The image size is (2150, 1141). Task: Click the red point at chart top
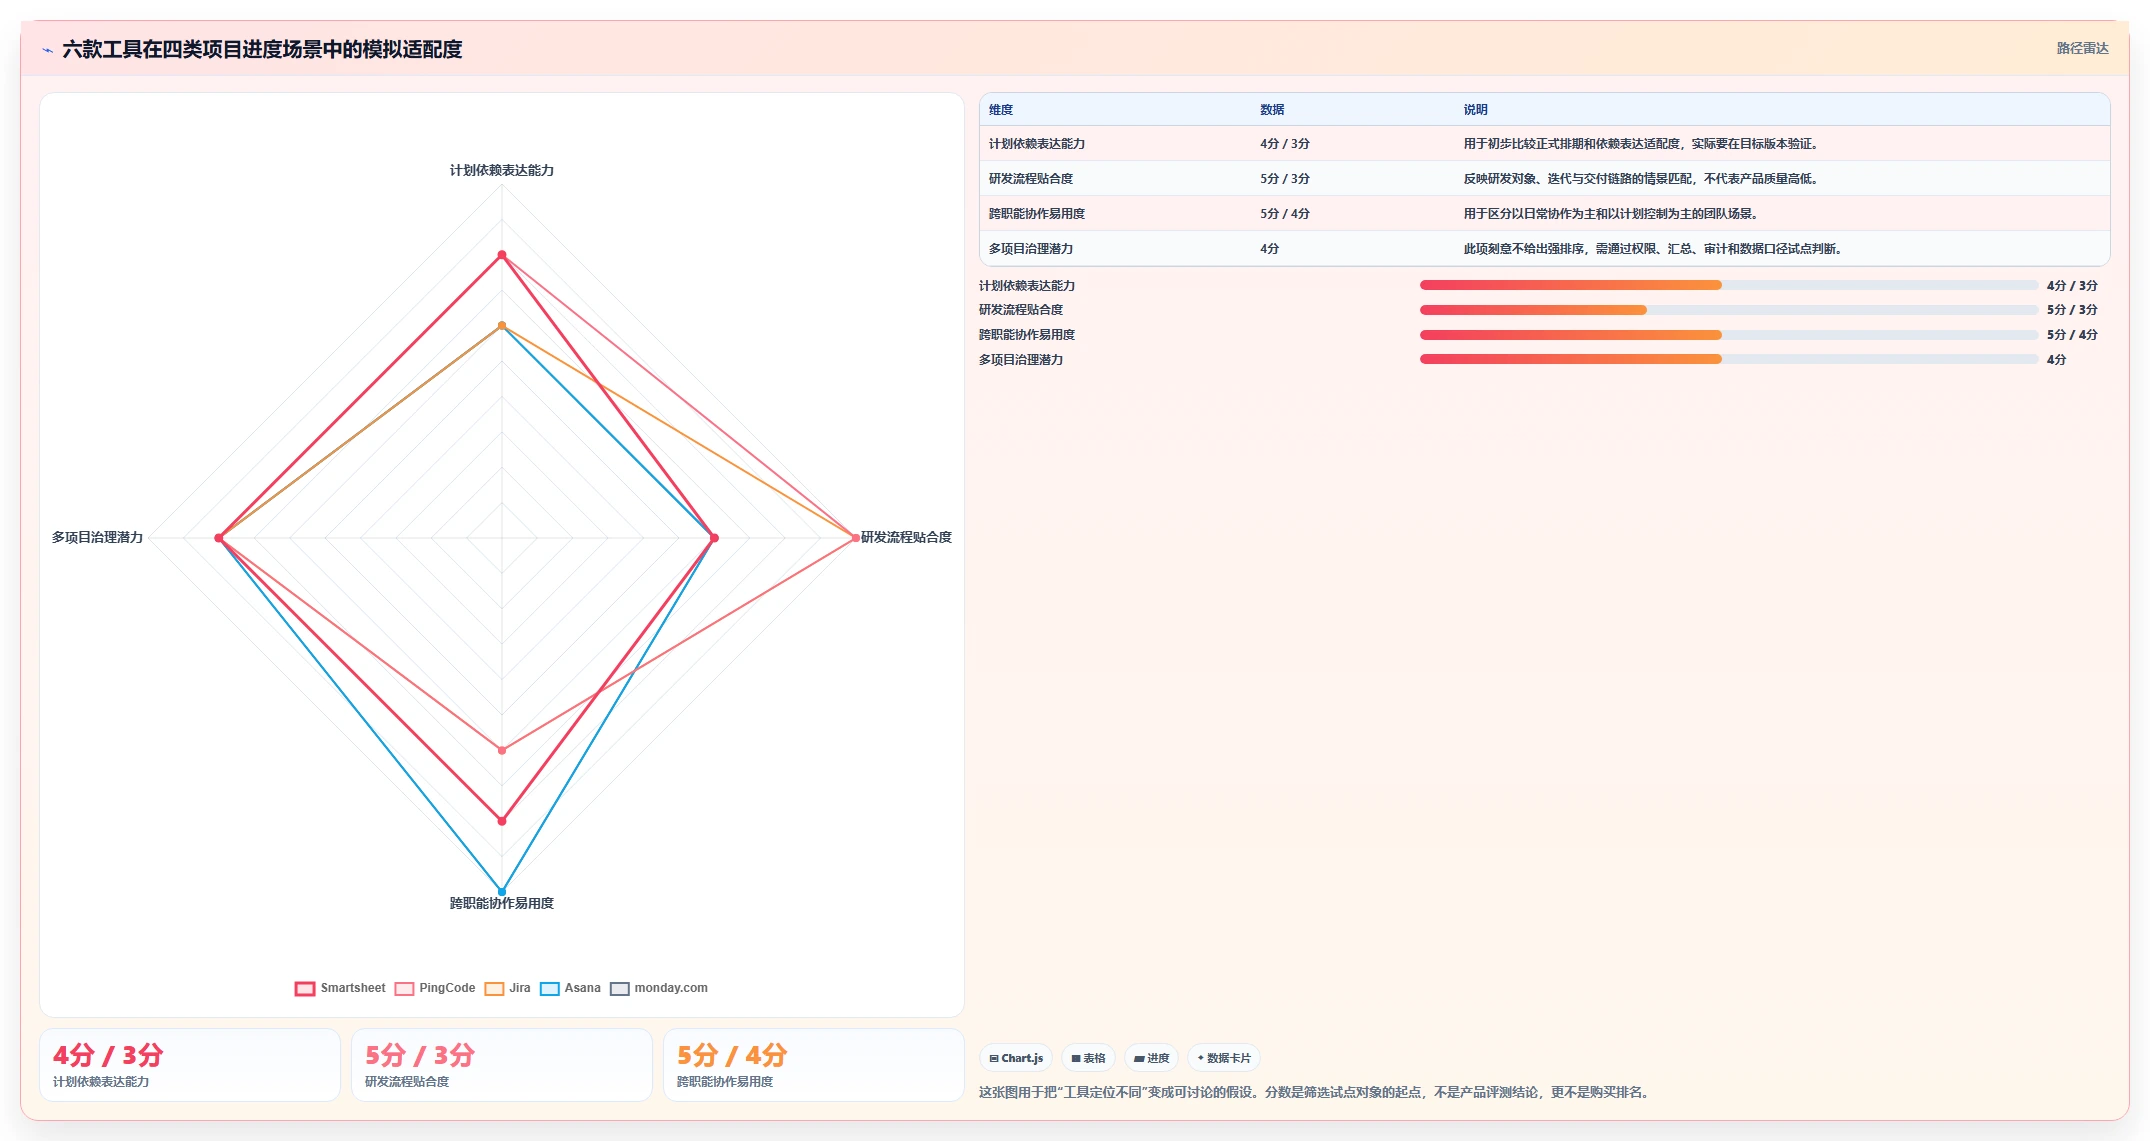(502, 255)
